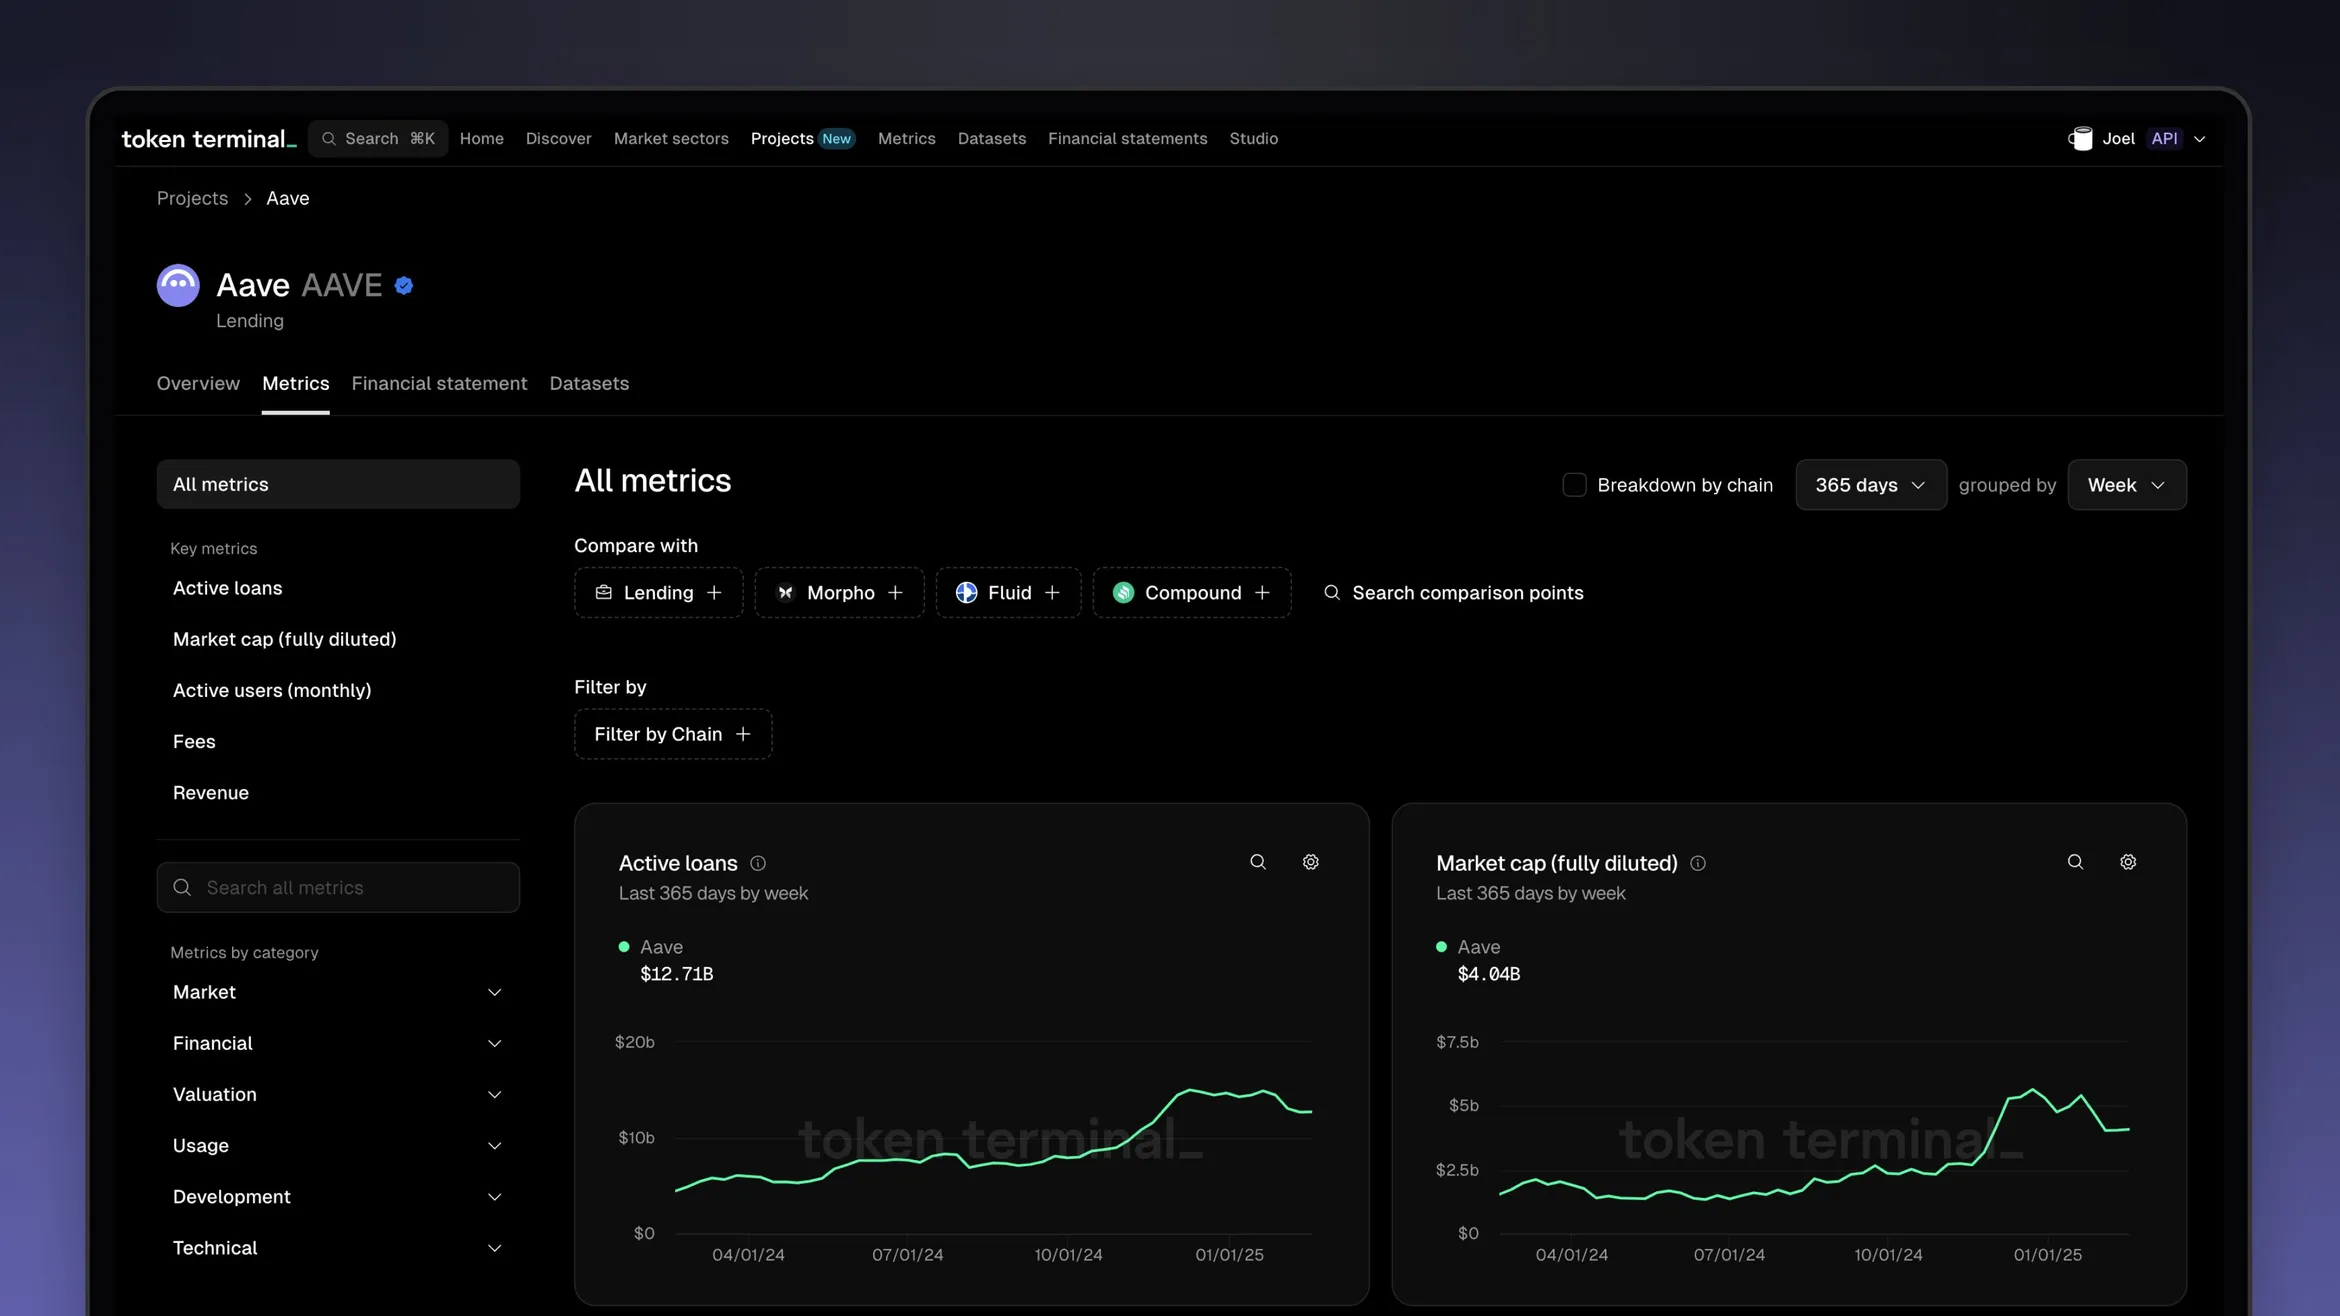Expand the Valuation metrics category
Image resolution: width=2340 pixels, height=1316 pixels.
(338, 1094)
